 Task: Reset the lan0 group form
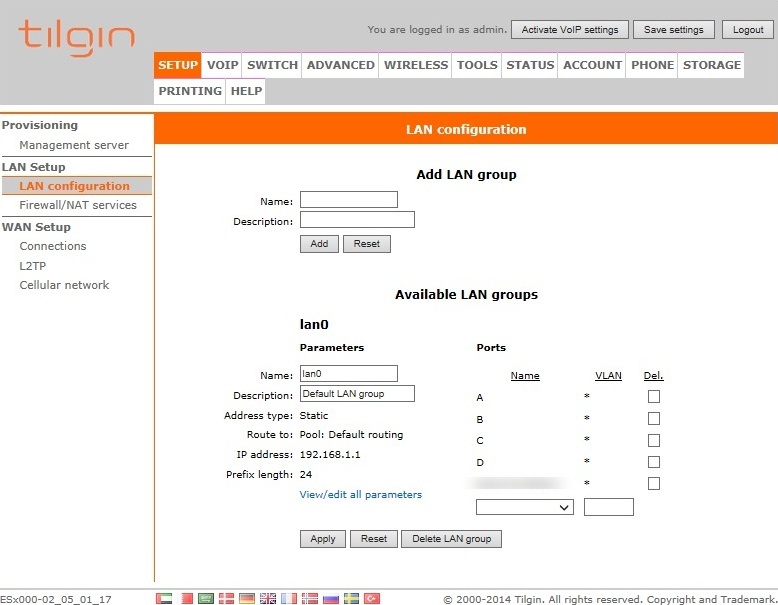coord(374,539)
